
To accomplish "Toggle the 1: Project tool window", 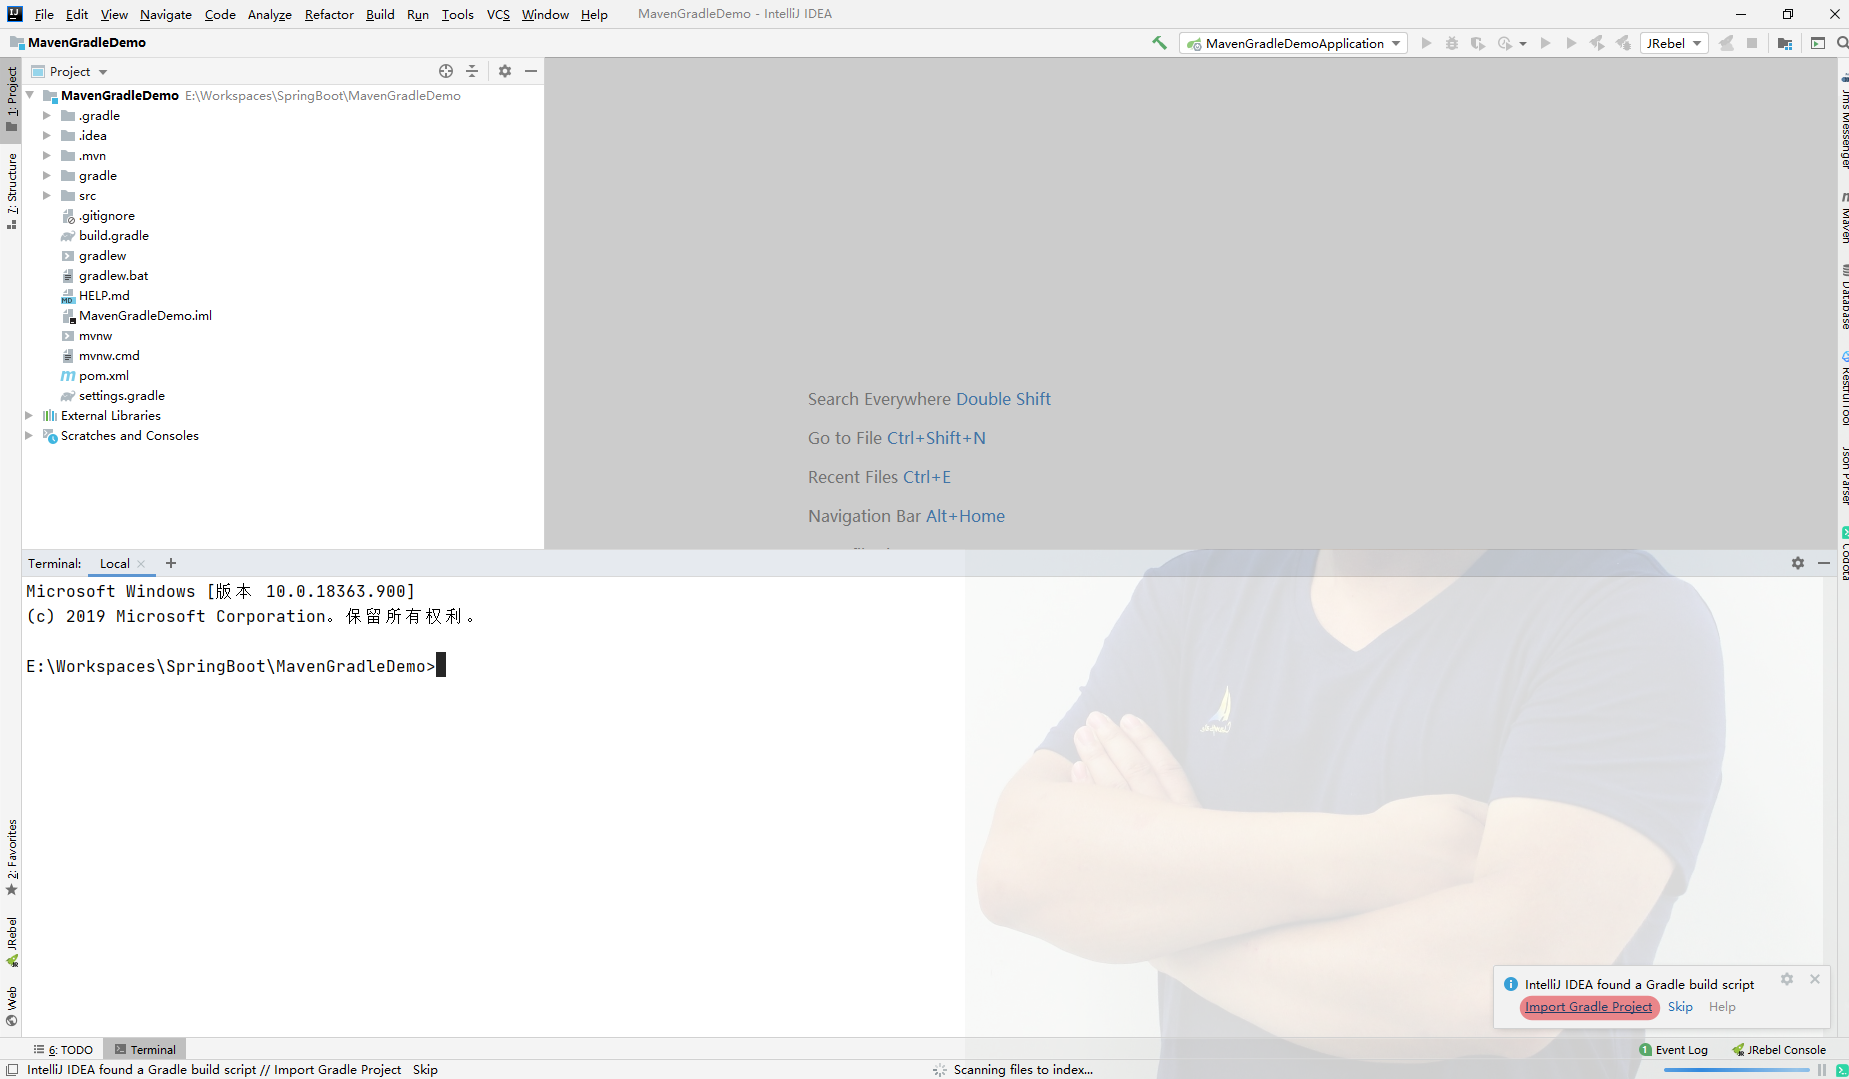I will [12, 98].
